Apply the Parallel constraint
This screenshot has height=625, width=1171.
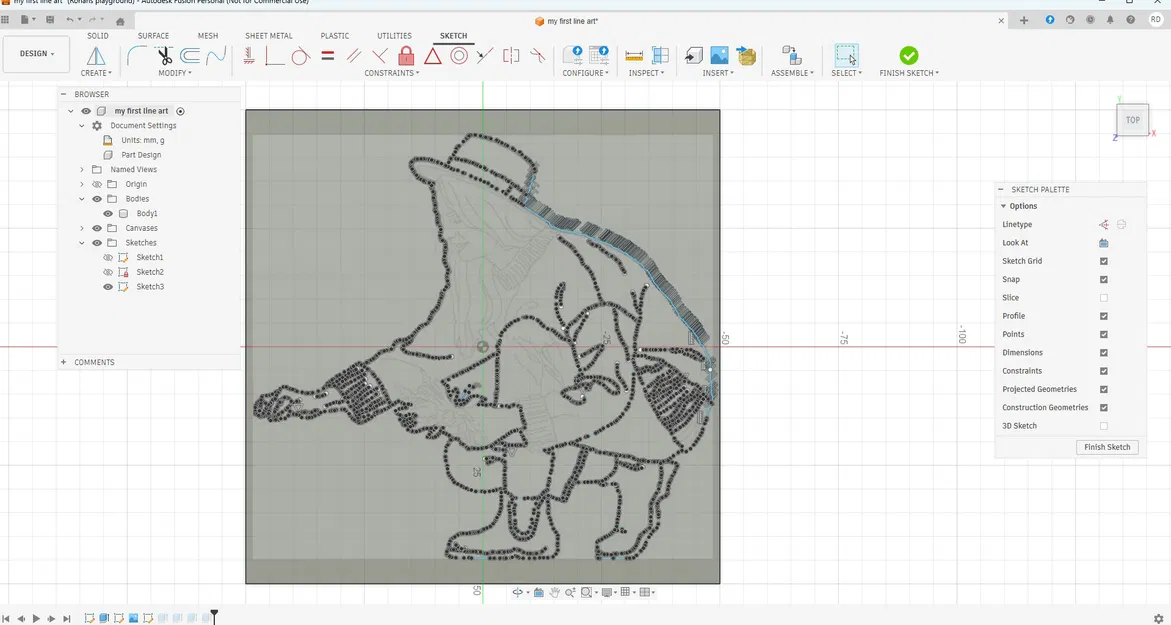pyautogui.click(x=356, y=55)
